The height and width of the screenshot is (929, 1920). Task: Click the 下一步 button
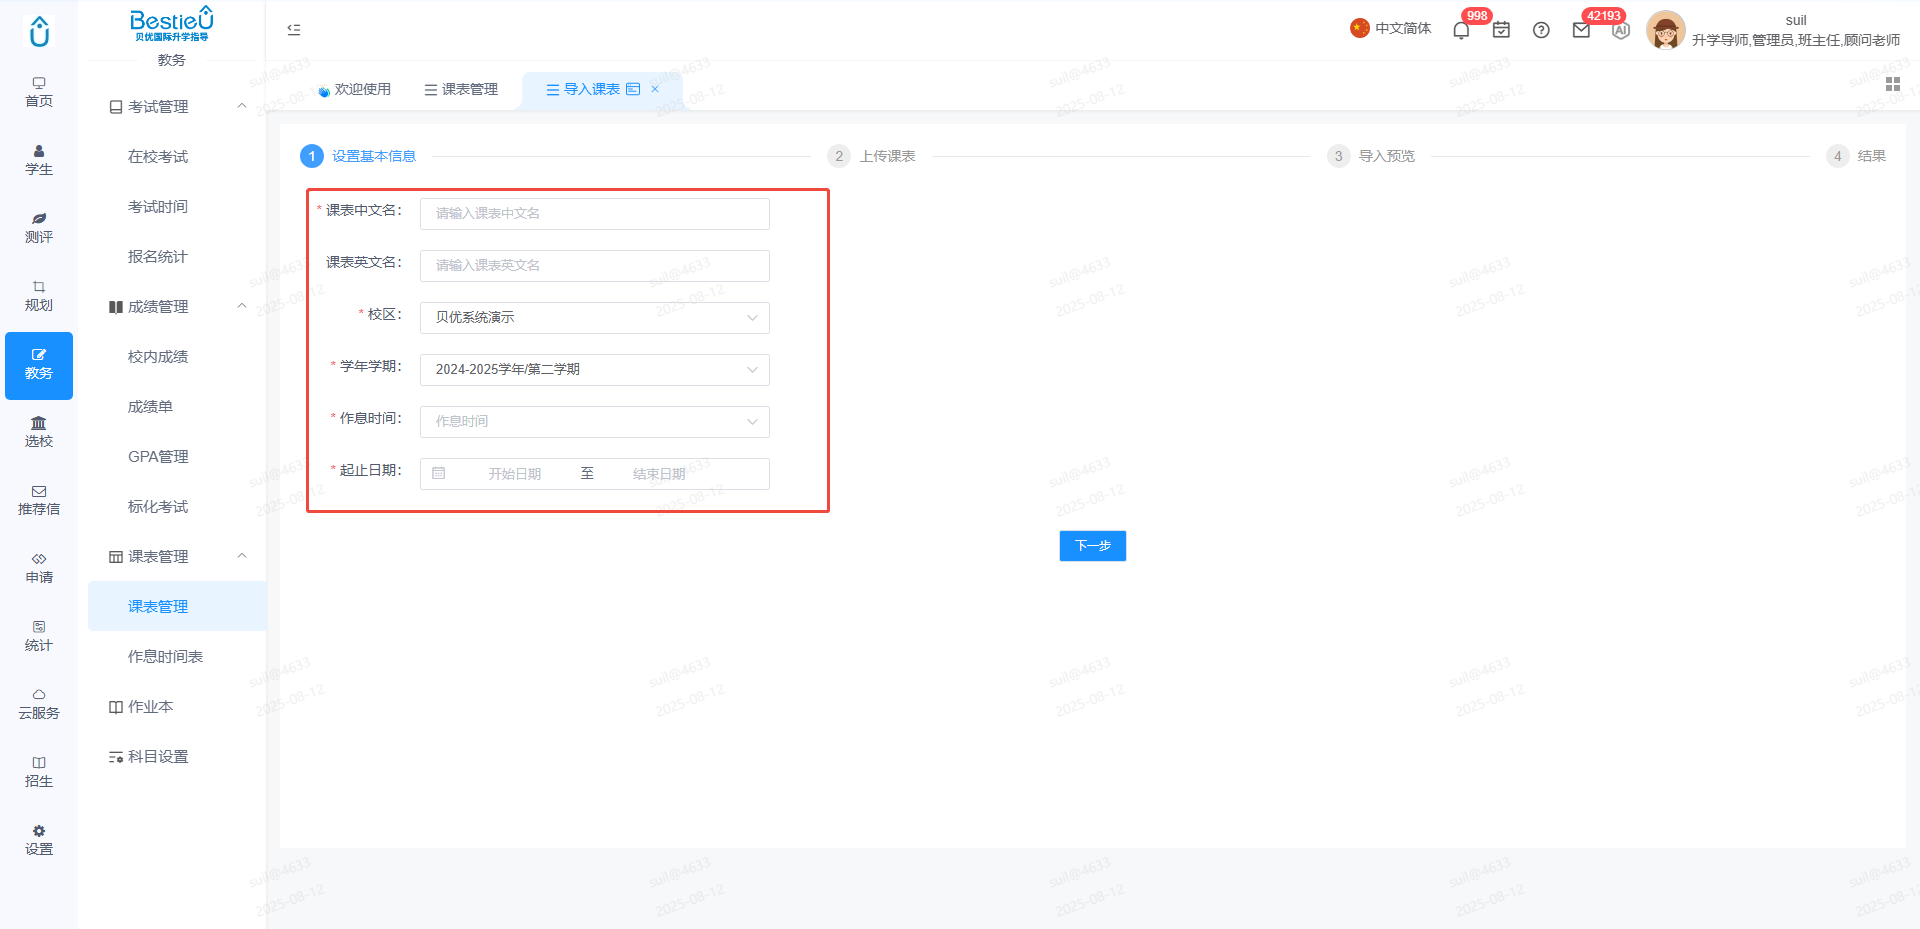1092,546
